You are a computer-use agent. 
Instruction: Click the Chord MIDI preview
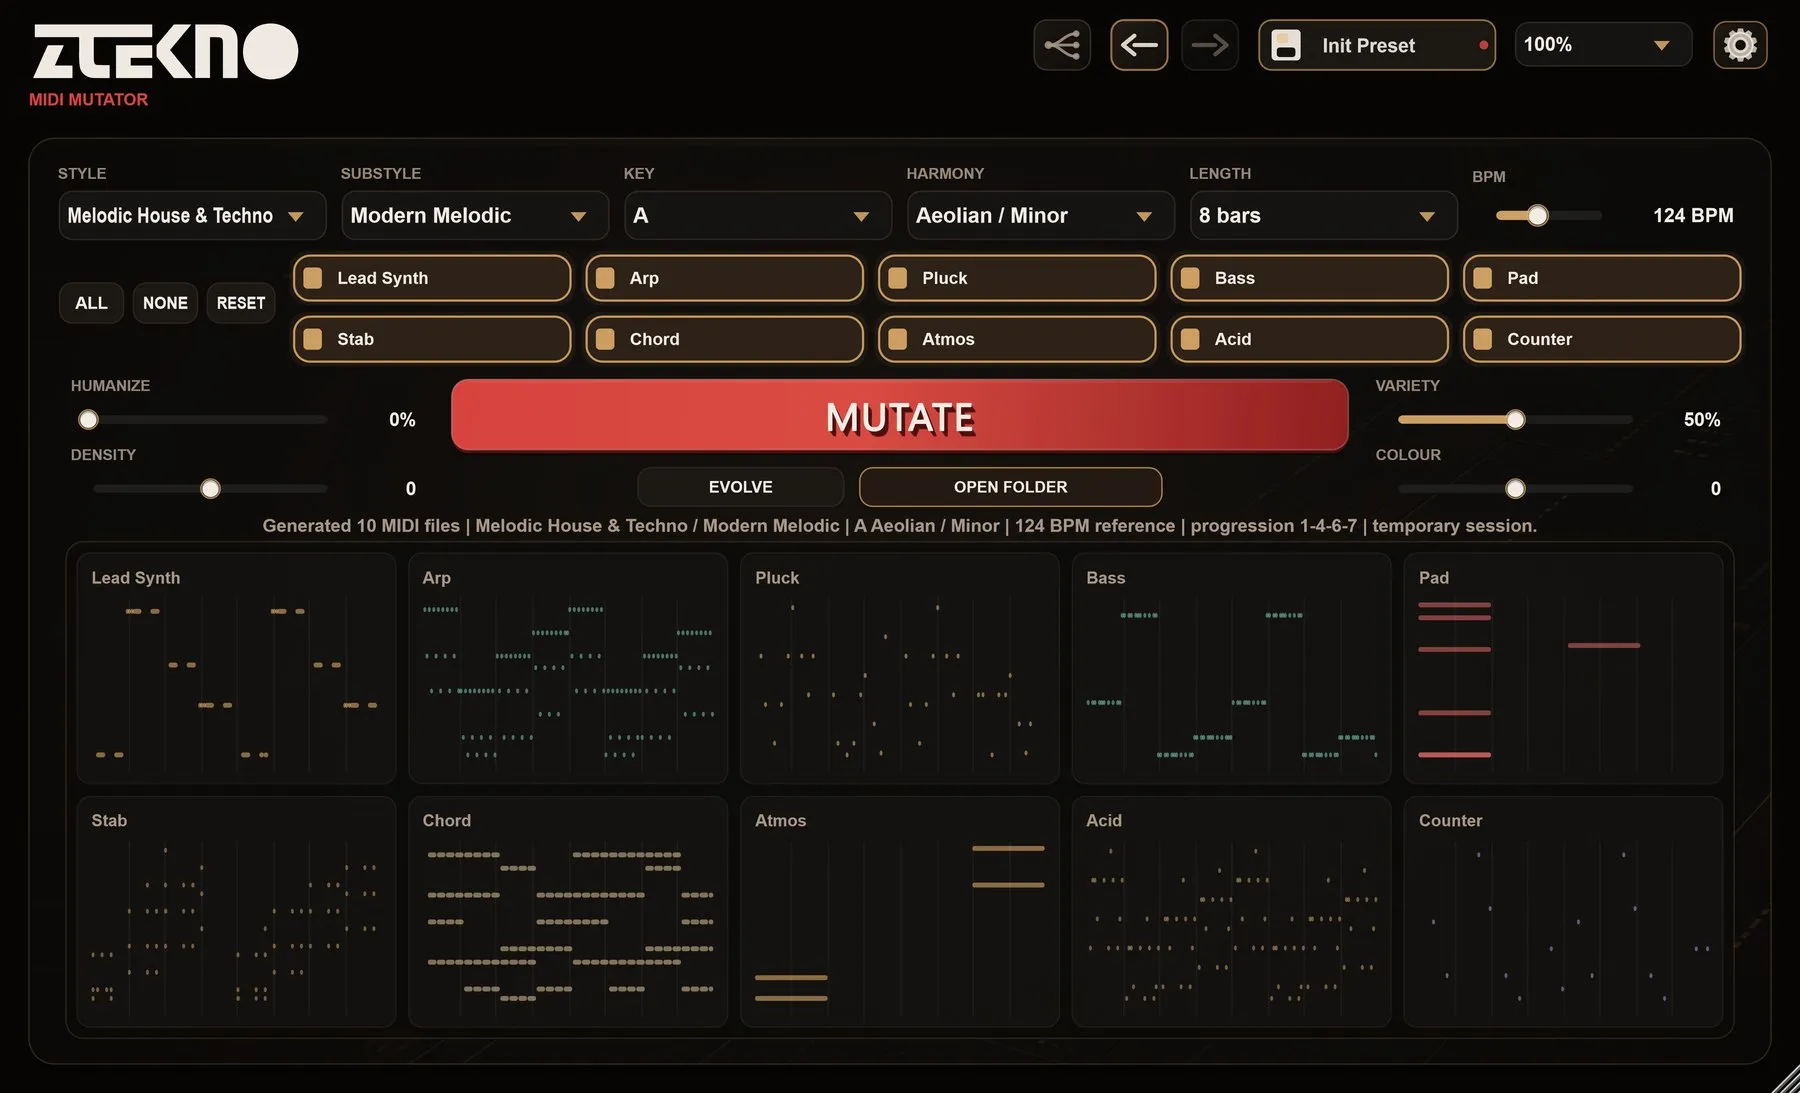tap(568, 912)
